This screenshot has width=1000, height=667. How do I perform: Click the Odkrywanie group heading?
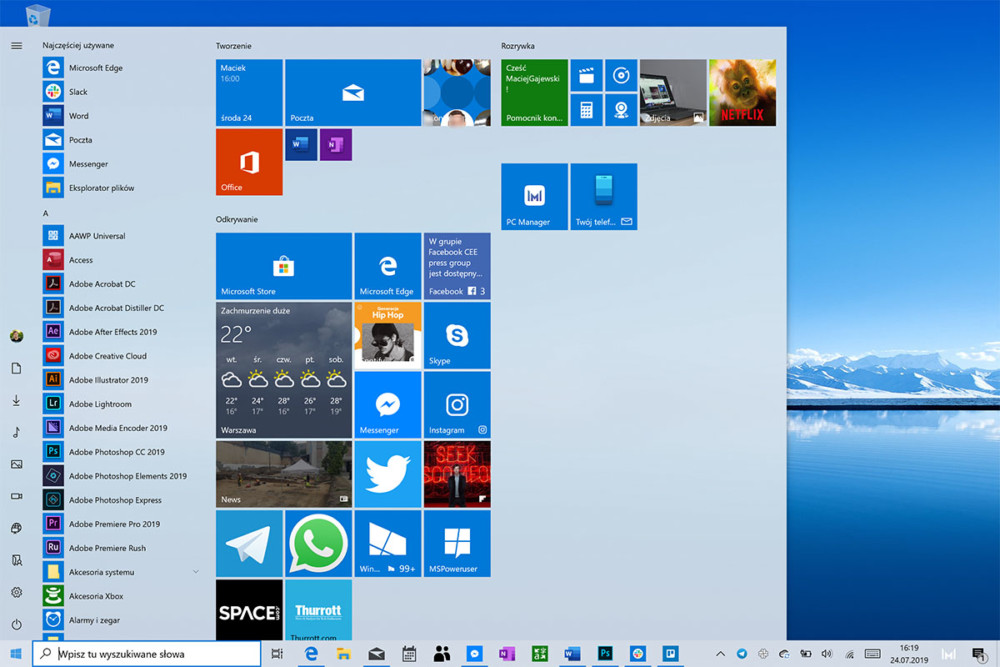(237, 219)
